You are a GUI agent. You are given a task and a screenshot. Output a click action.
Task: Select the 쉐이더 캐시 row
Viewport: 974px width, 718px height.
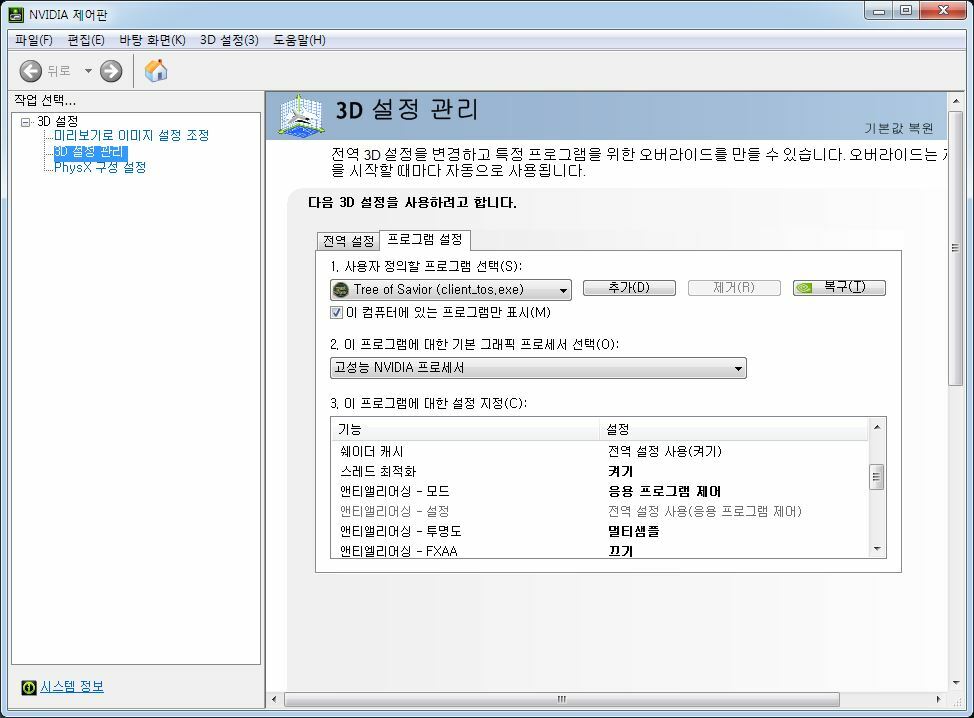600,452
